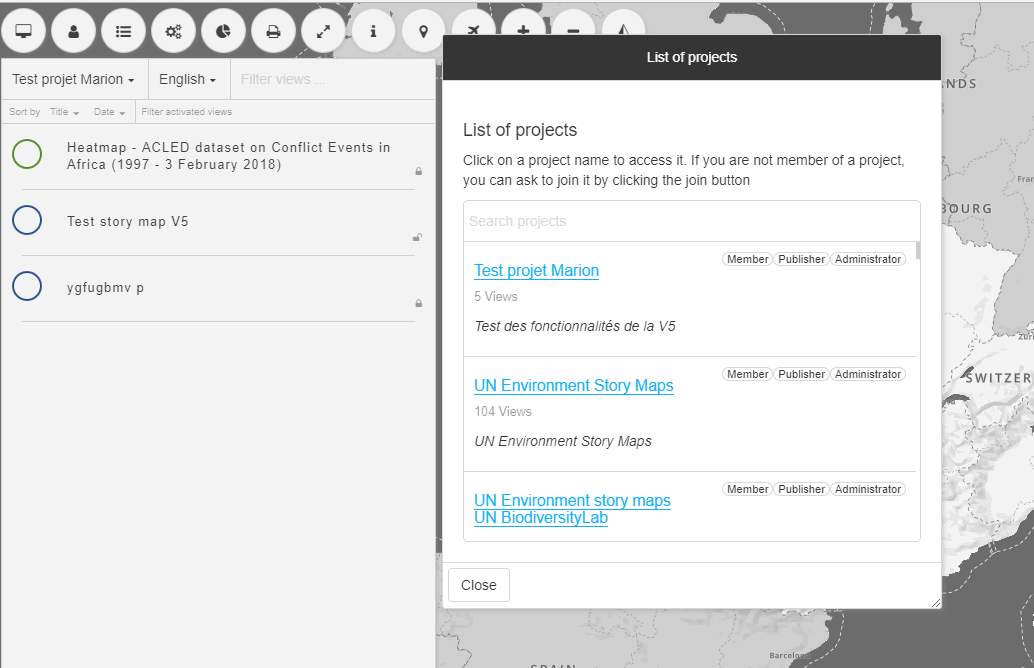The height and width of the screenshot is (668, 1034).
Task: Click the airplane fly-to icon
Action: click(473, 23)
